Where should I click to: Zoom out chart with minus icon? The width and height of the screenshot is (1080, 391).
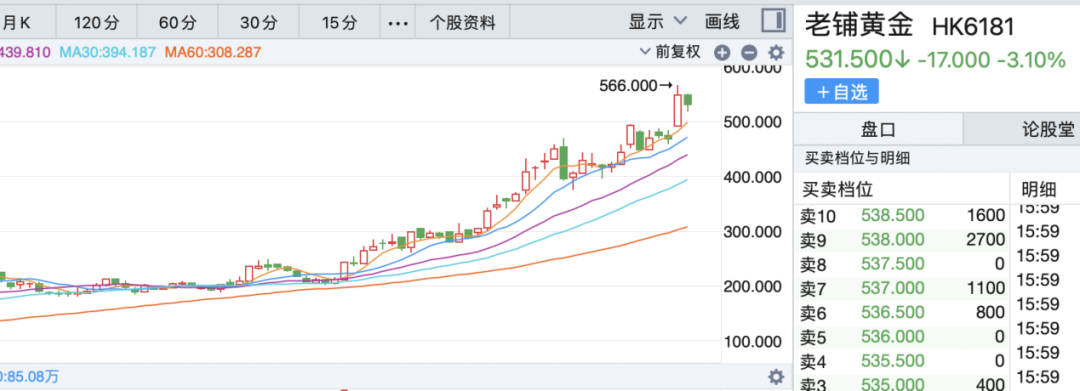(749, 52)
